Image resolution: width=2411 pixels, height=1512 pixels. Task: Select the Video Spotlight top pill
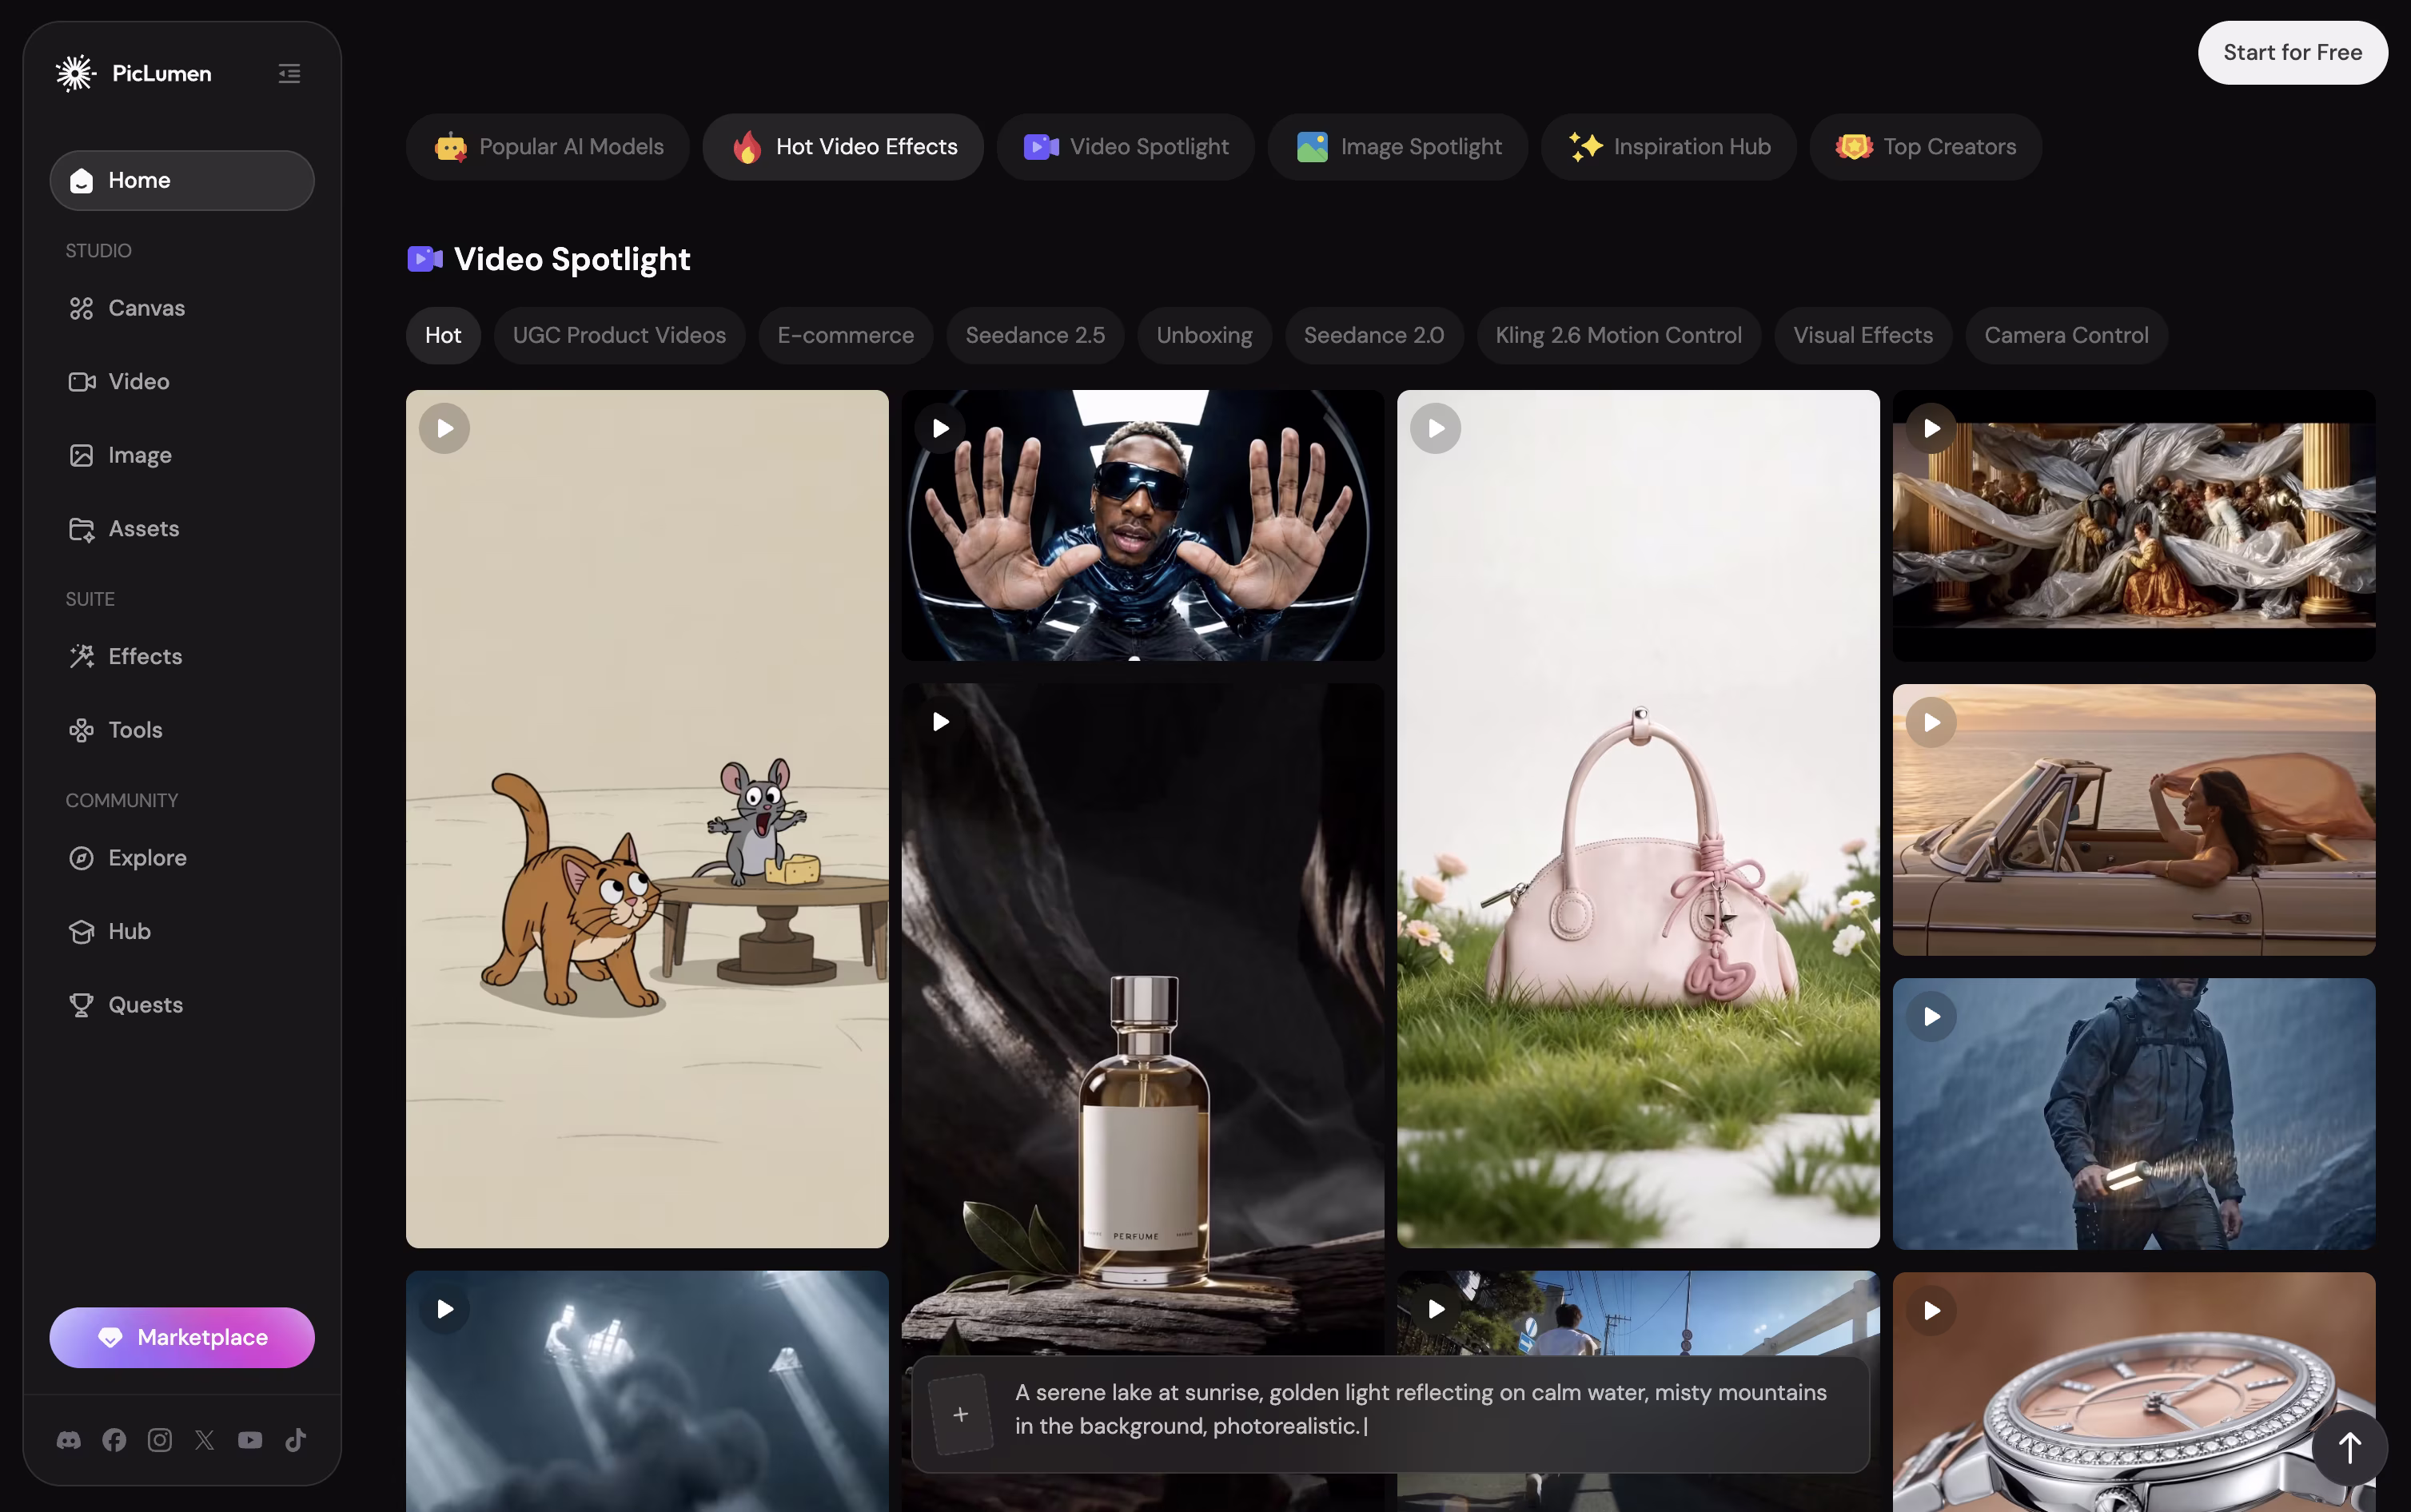click(1125, 147)
